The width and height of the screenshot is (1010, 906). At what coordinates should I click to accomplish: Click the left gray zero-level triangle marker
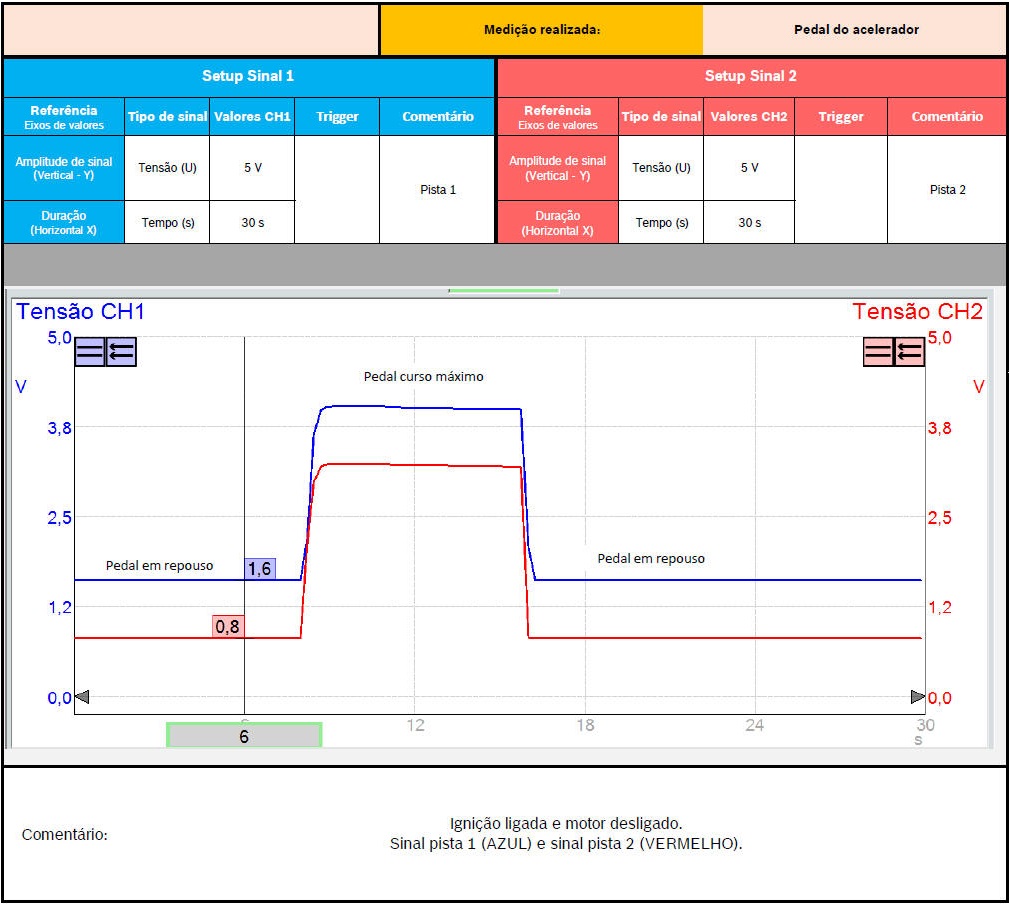[x=82, y=696]
